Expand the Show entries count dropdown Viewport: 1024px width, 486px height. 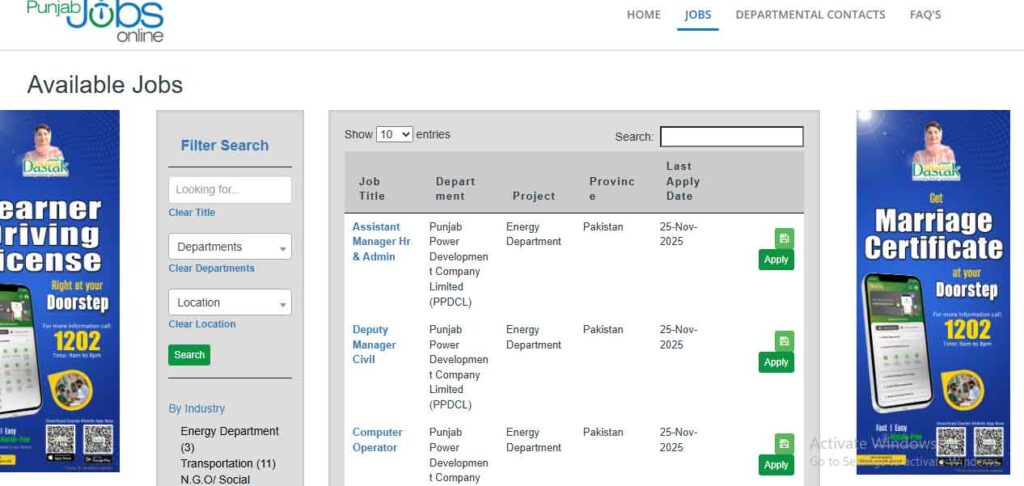pos(394,134)
